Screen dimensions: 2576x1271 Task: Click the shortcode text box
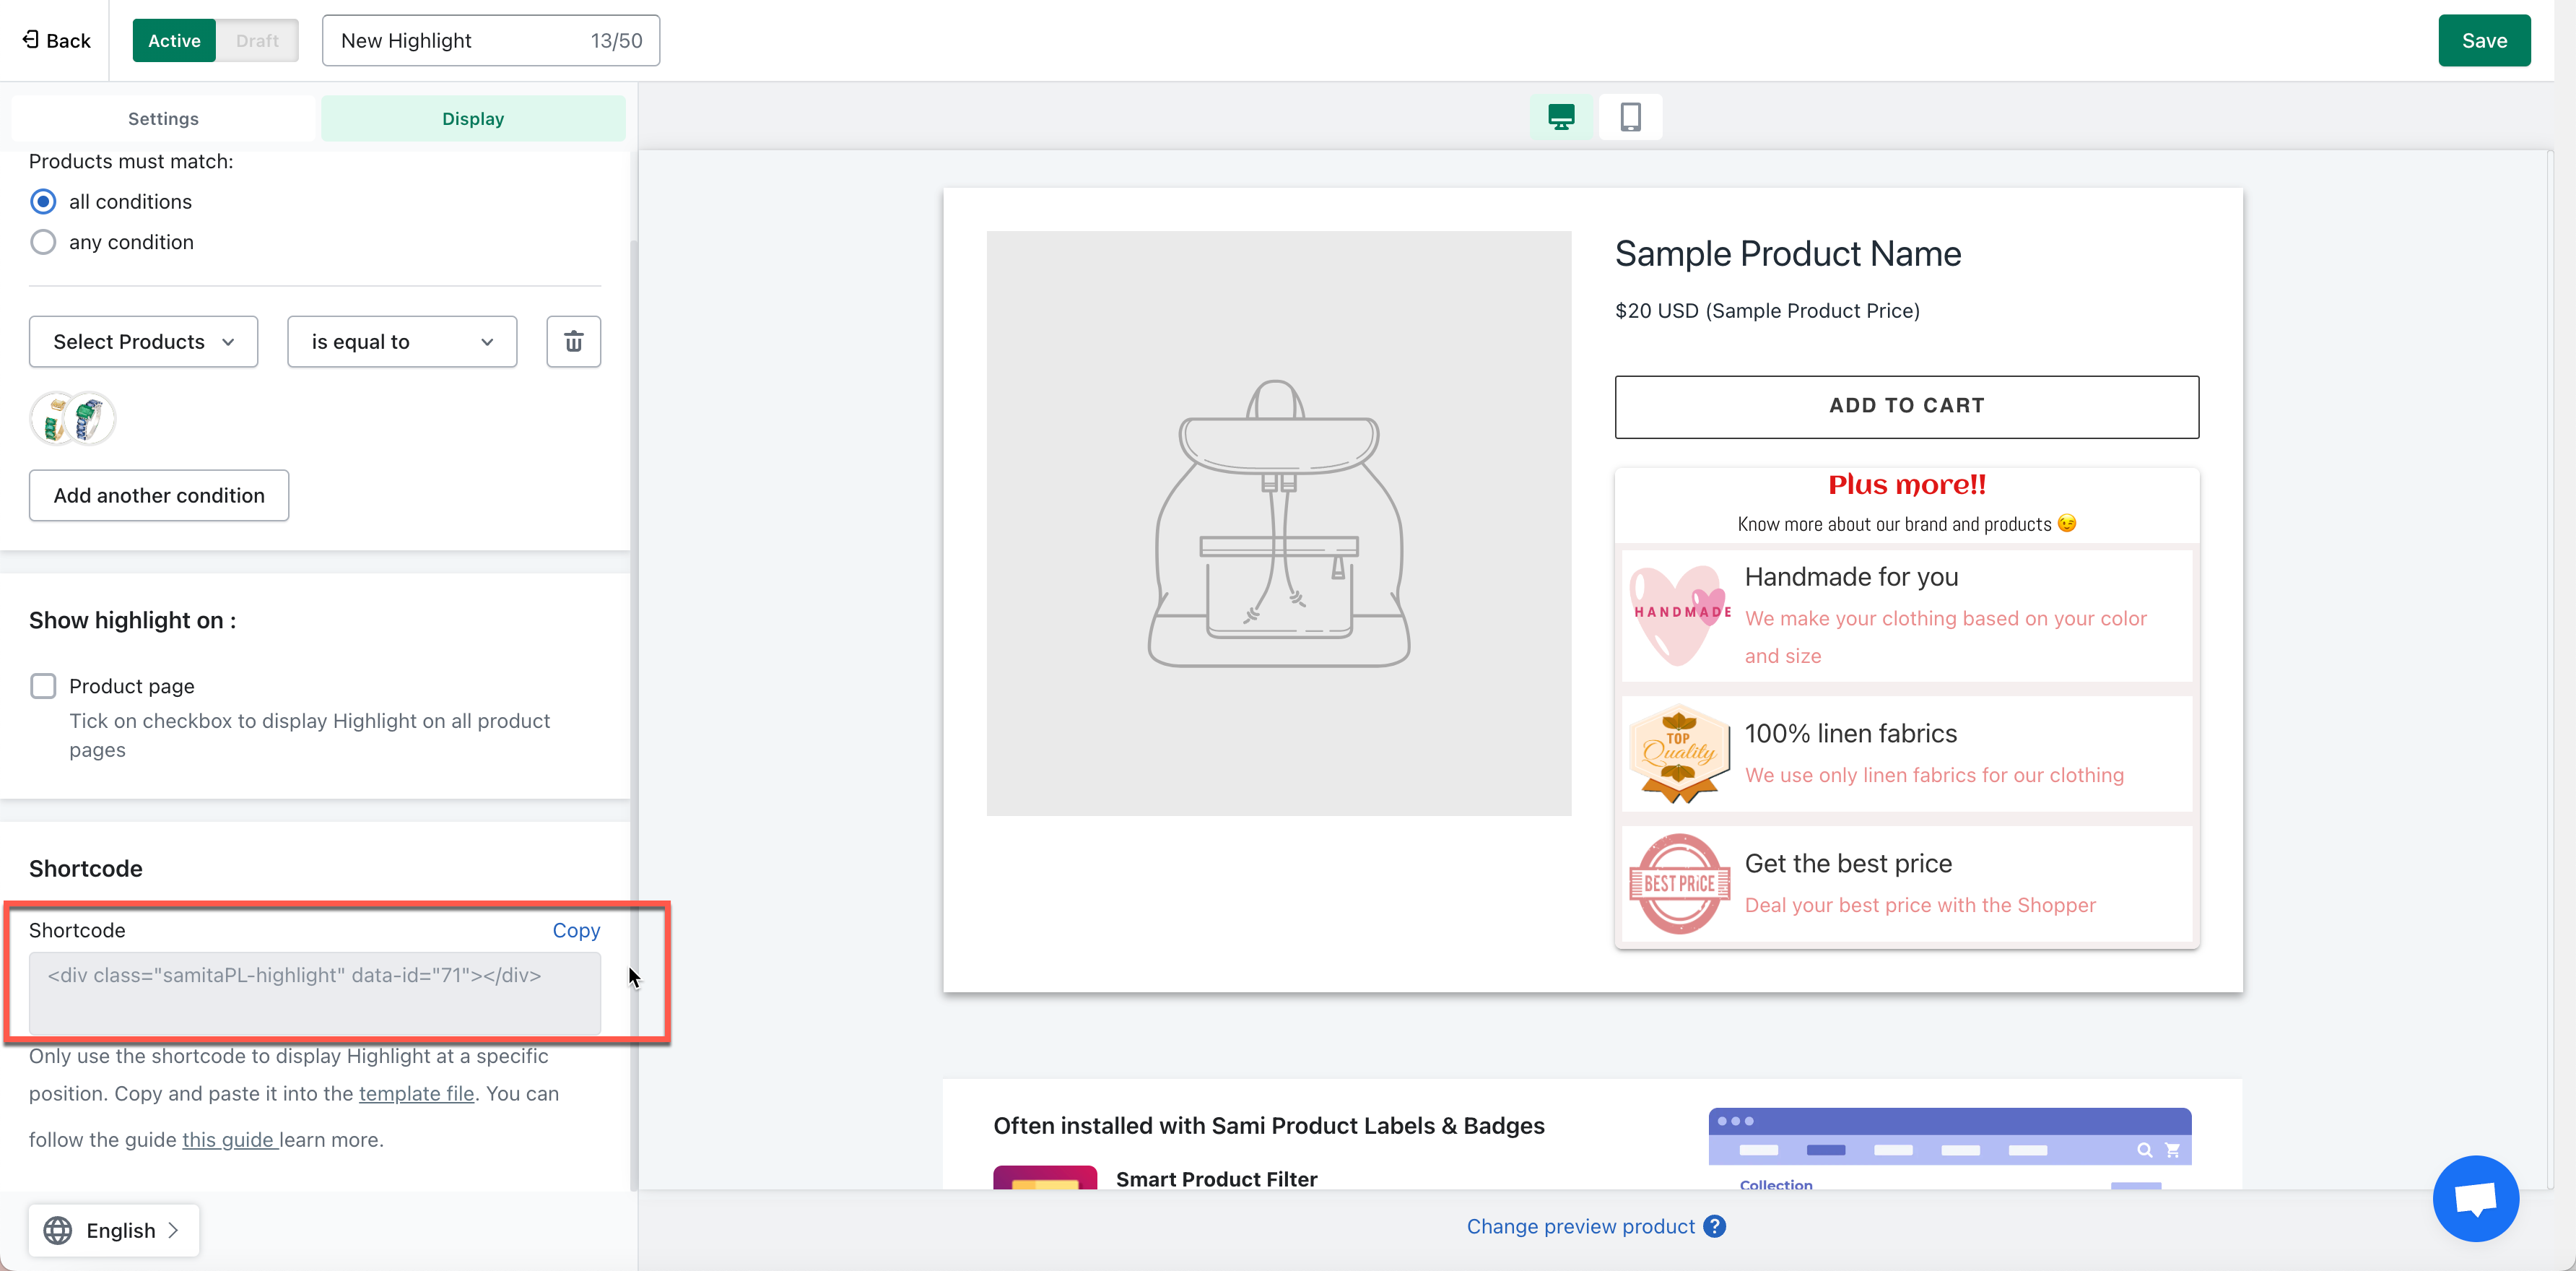[315, 993]
